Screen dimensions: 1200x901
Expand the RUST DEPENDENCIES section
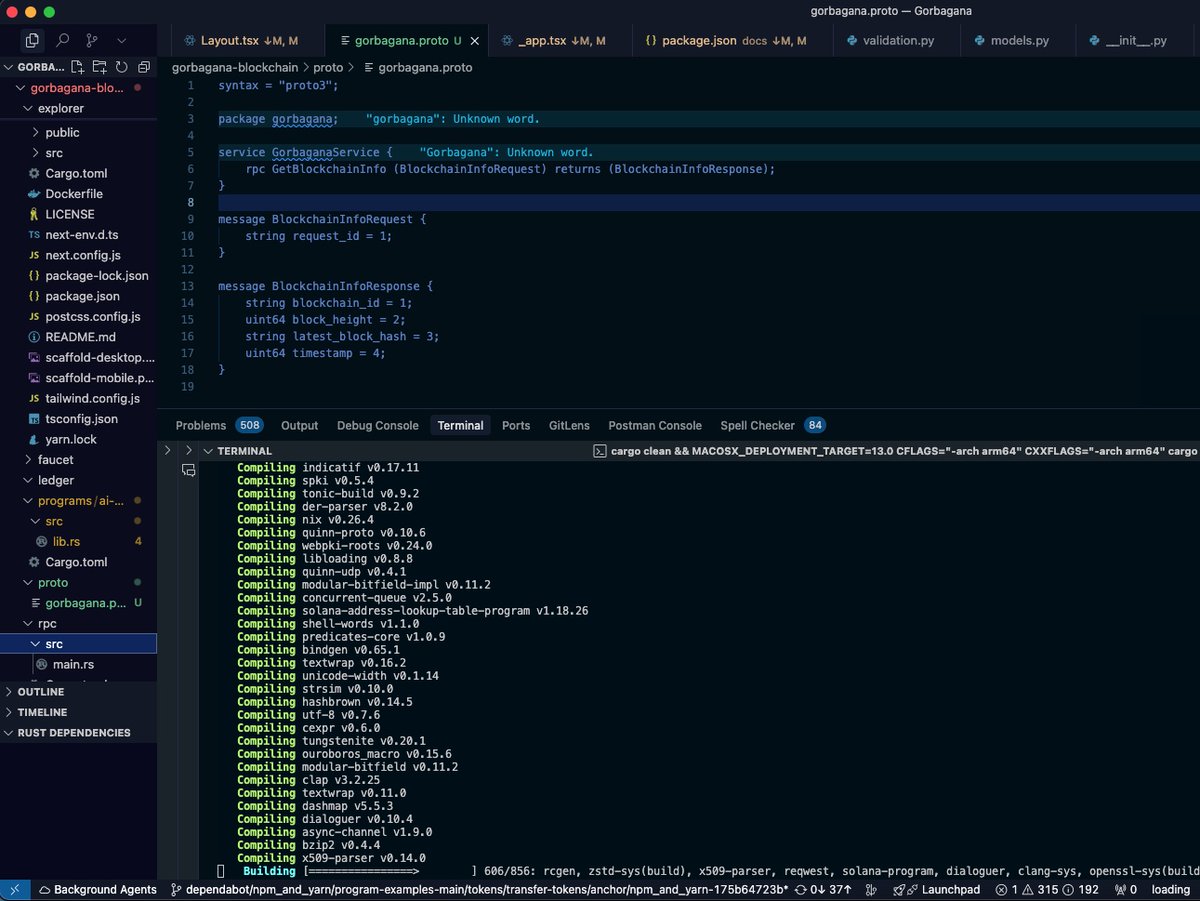point(74,733)
